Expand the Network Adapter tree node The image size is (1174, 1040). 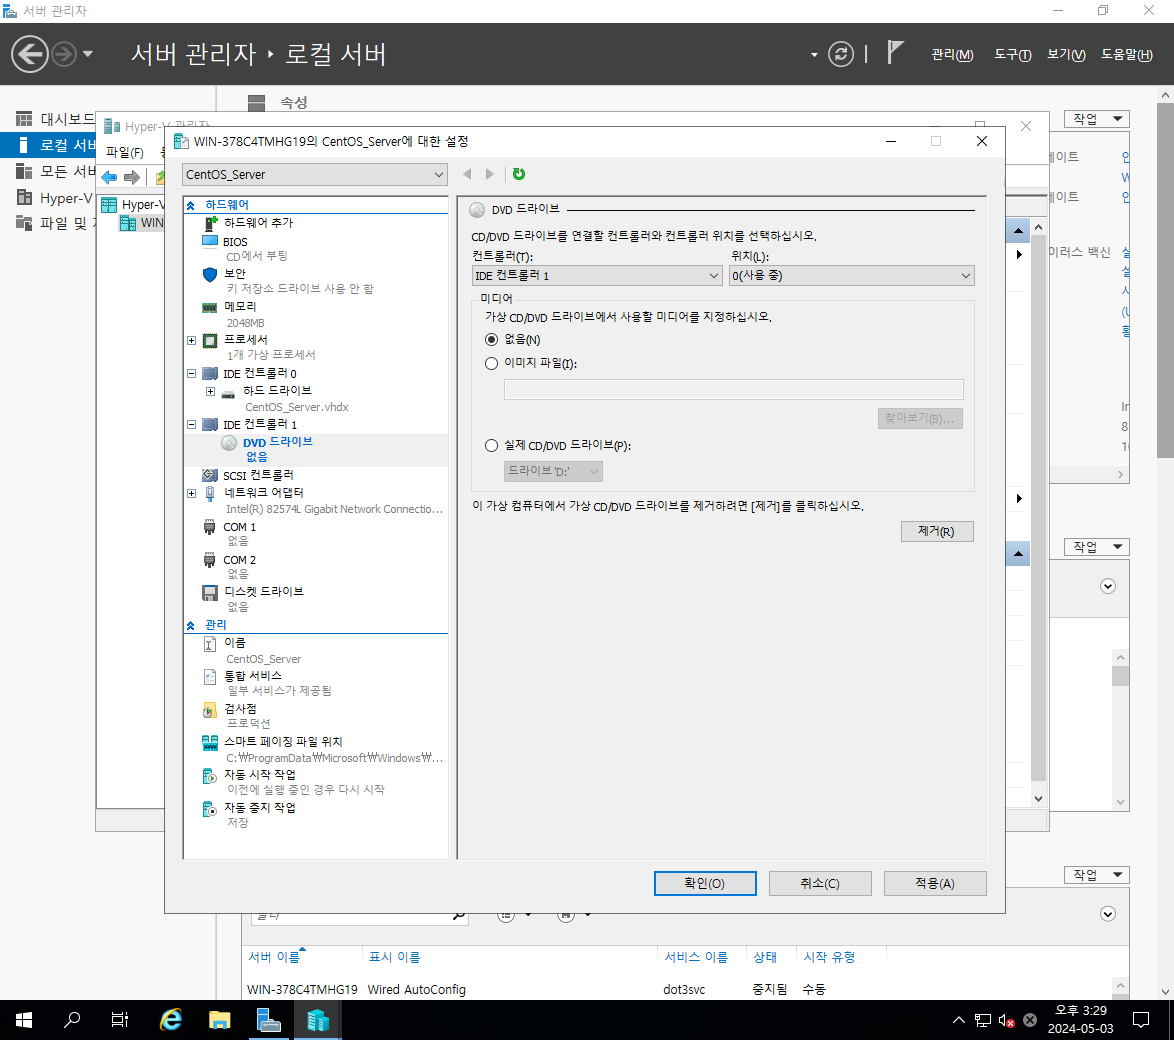pos(192,493)
